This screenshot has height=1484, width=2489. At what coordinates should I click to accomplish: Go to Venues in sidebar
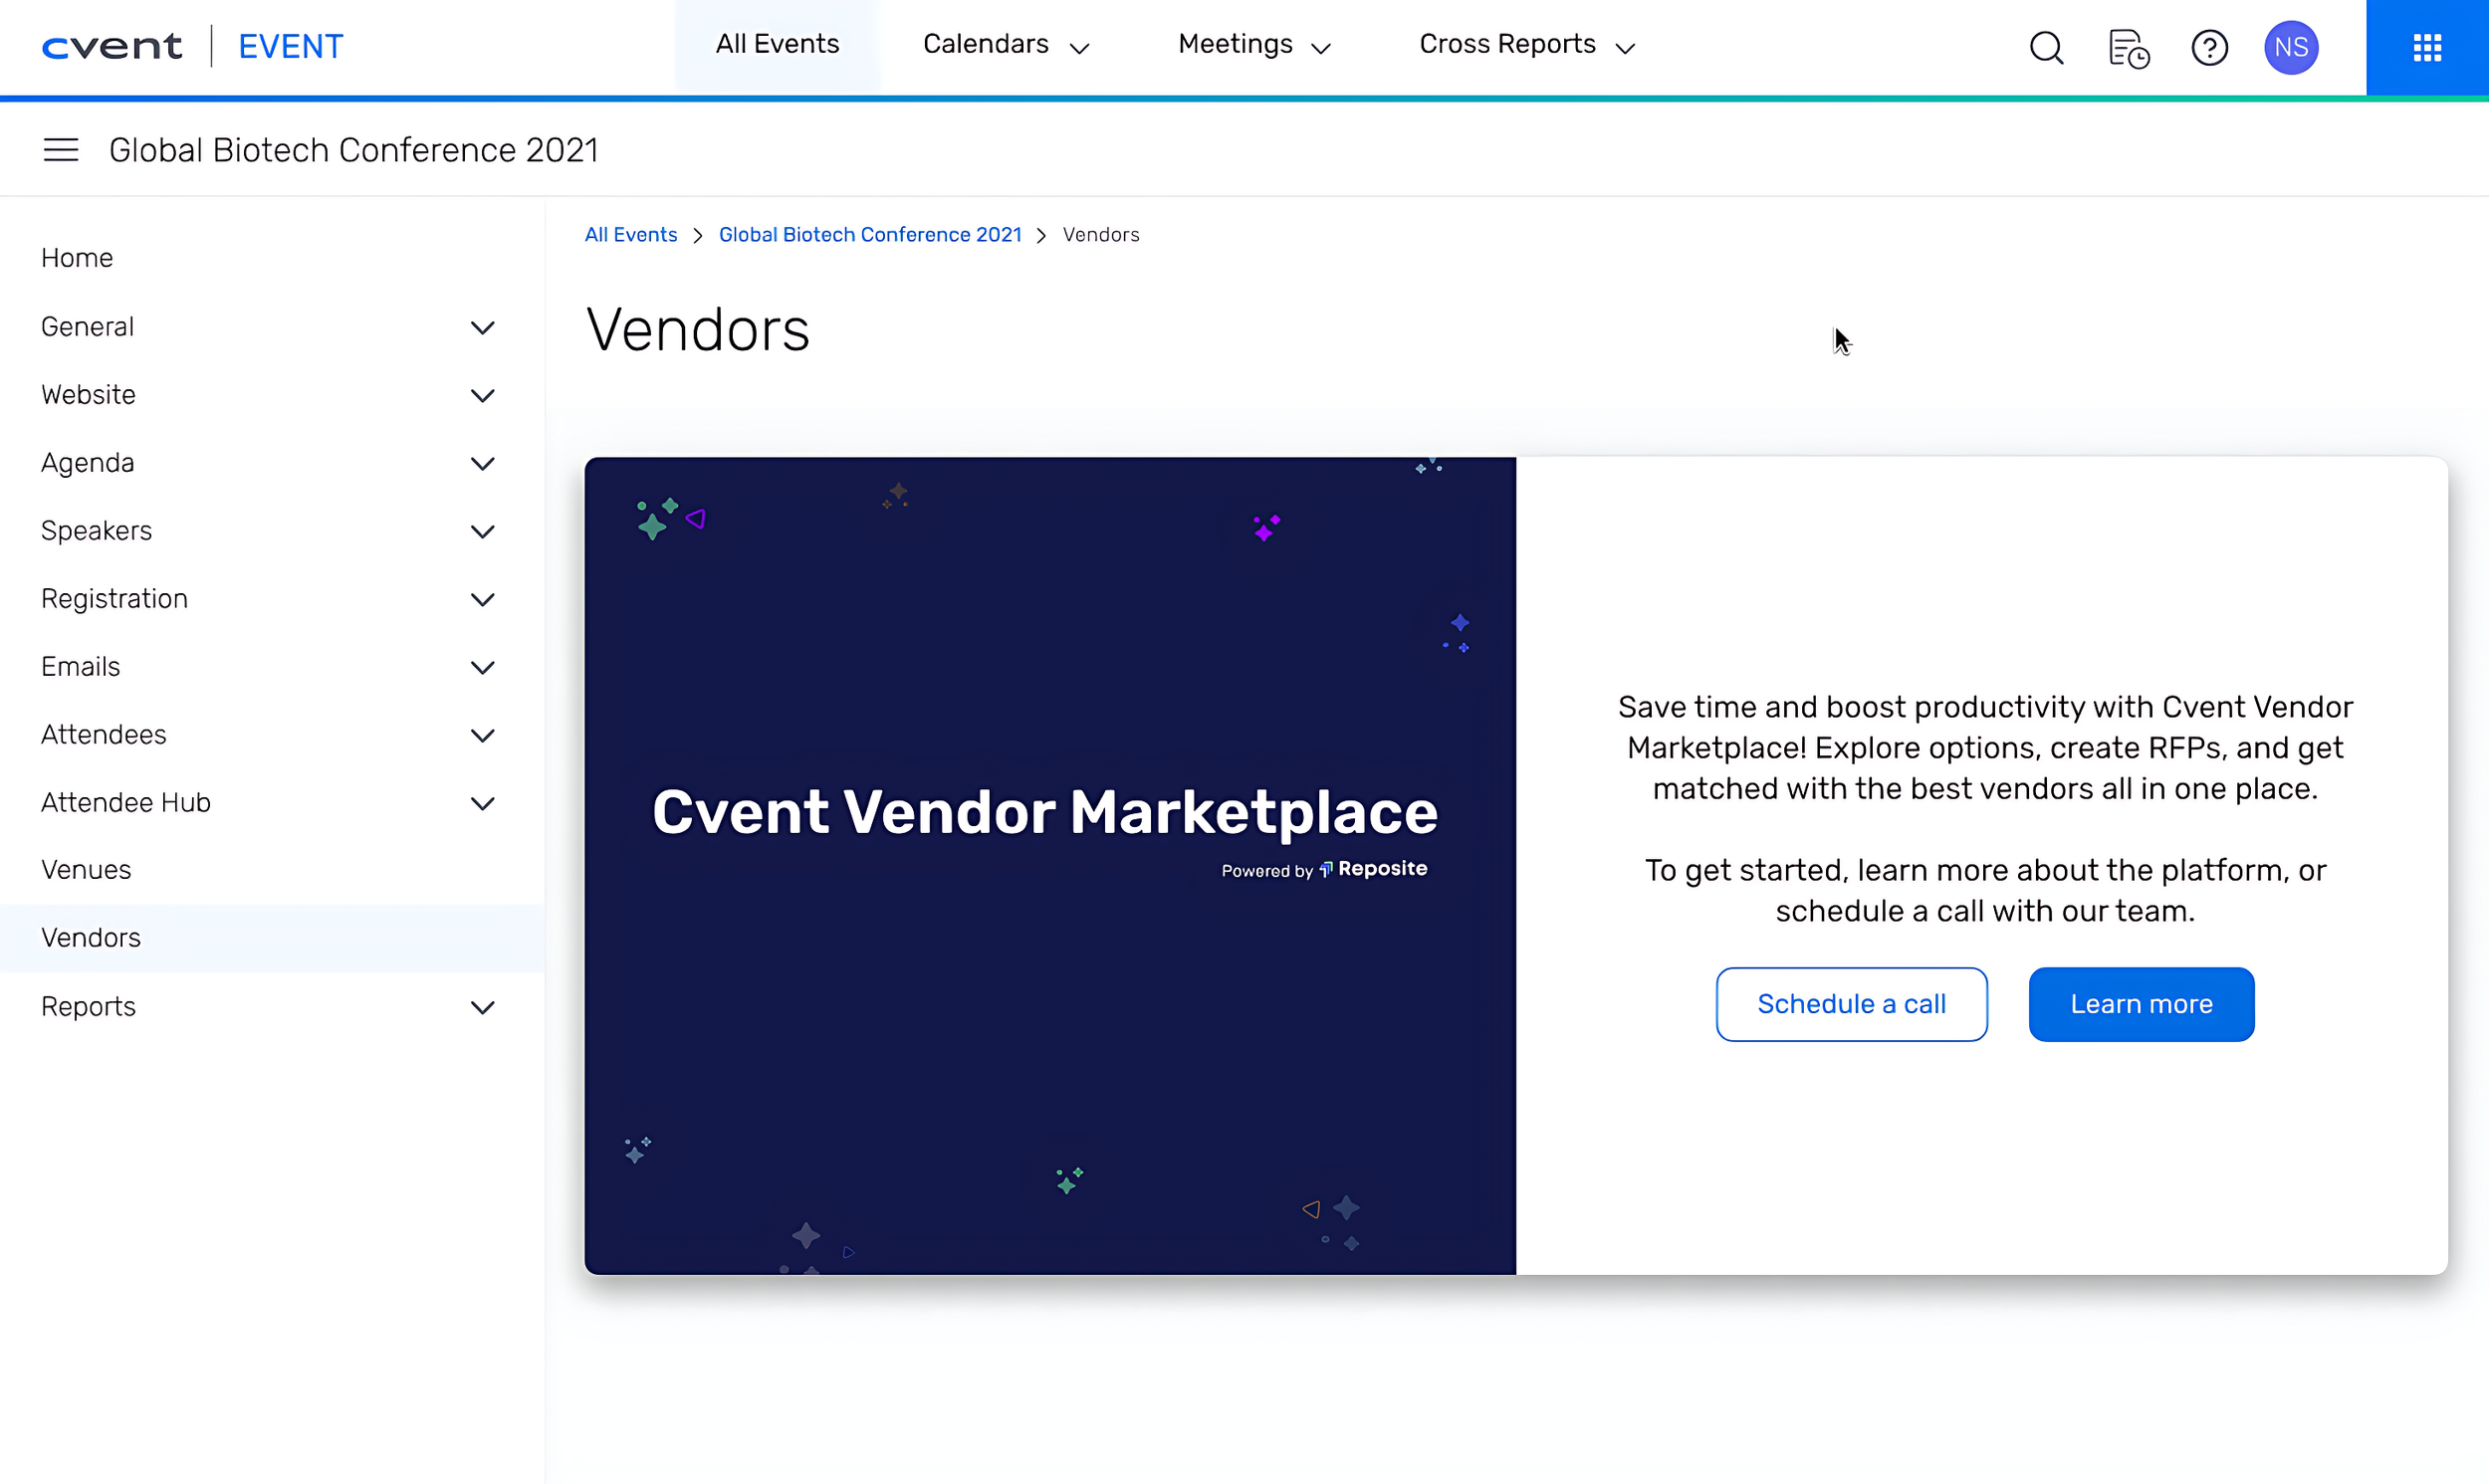click(x=86, y=869)
